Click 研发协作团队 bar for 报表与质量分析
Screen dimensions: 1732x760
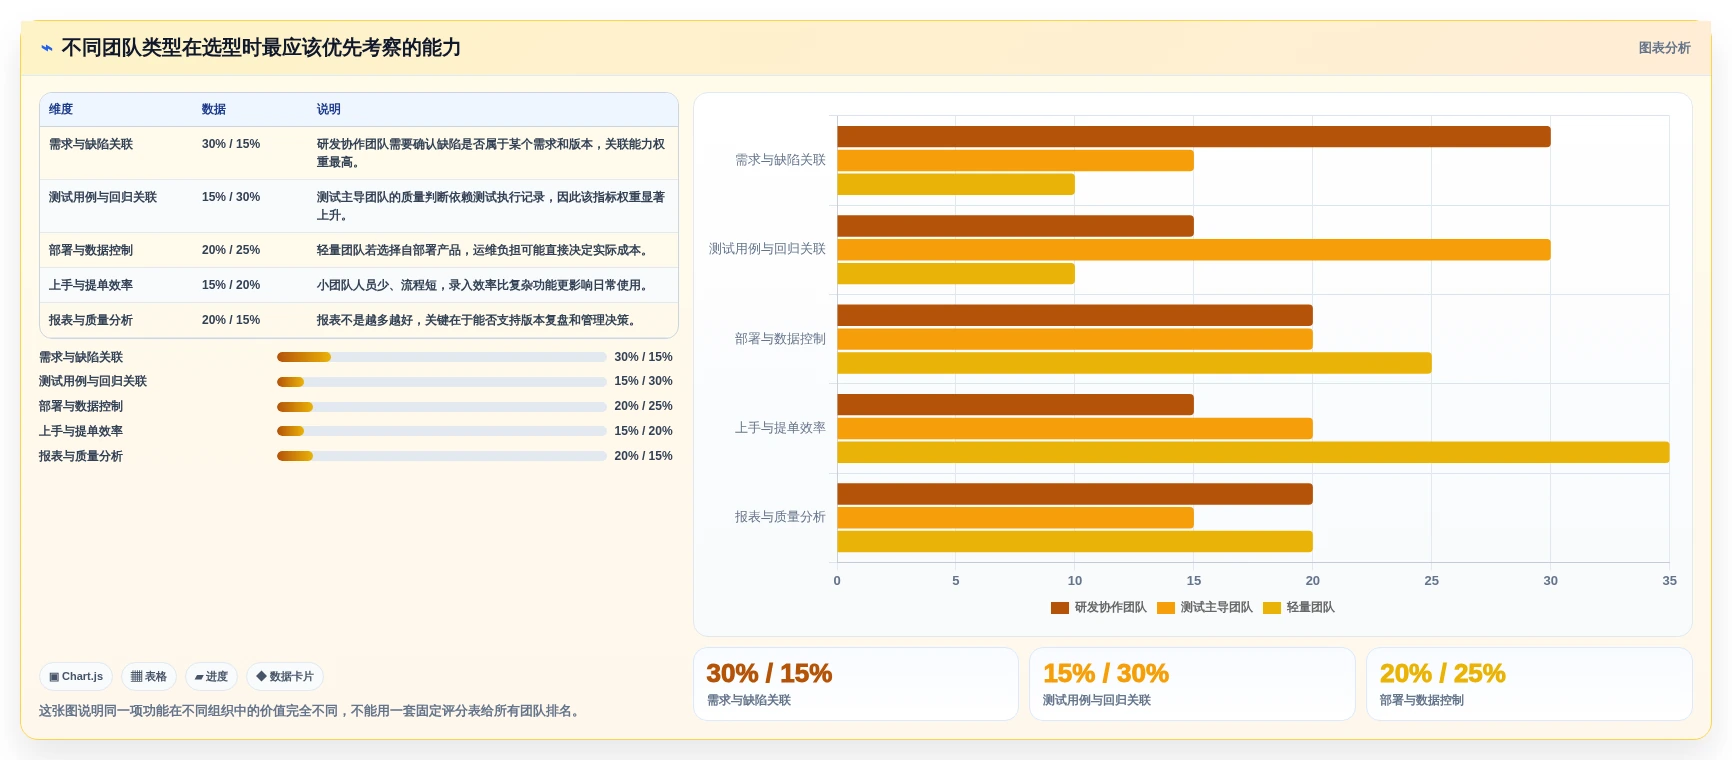pos(1075,494)
